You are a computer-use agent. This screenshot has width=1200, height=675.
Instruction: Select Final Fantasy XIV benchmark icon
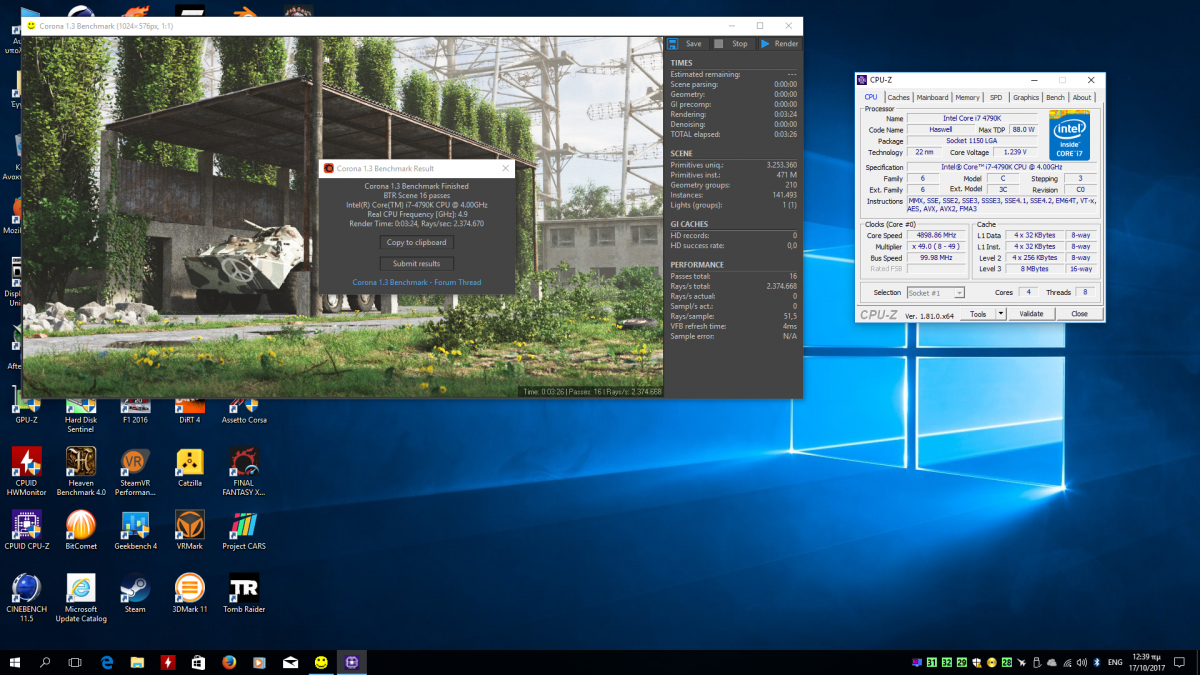244,472
